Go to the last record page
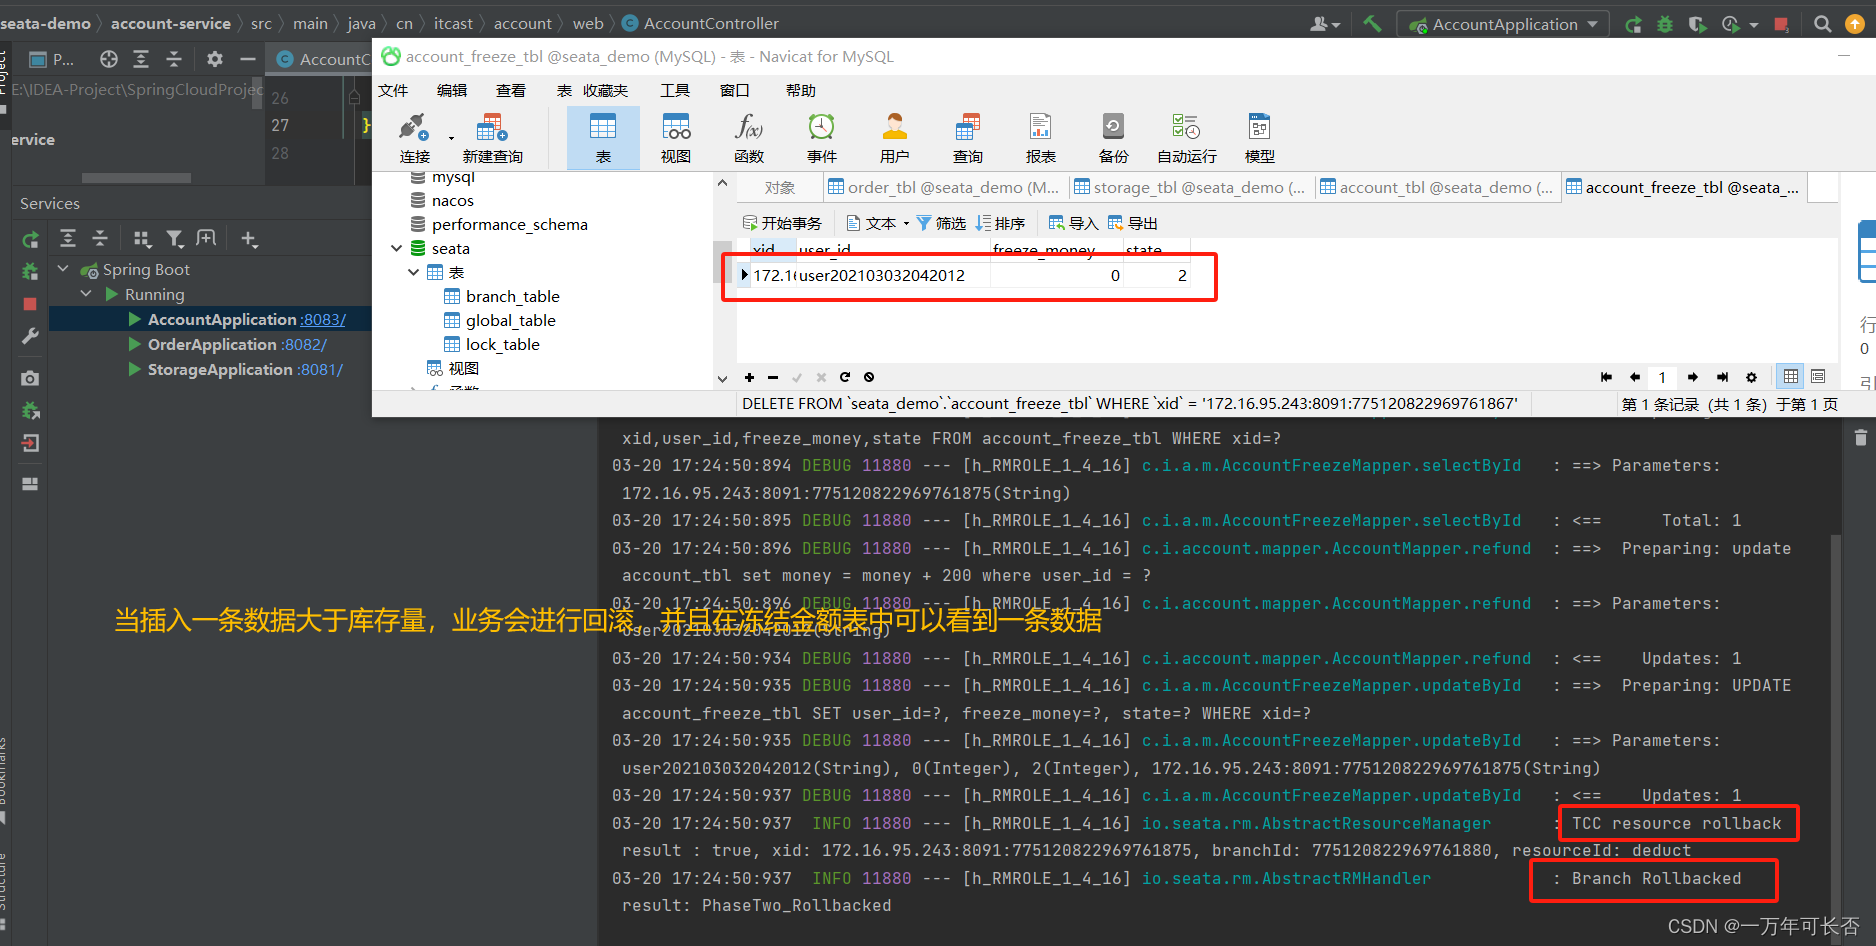 click(x=1722, y=377)
